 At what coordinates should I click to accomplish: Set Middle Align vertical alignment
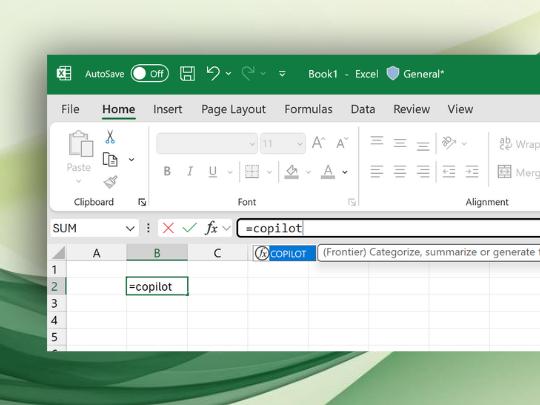tap(400, 143)
